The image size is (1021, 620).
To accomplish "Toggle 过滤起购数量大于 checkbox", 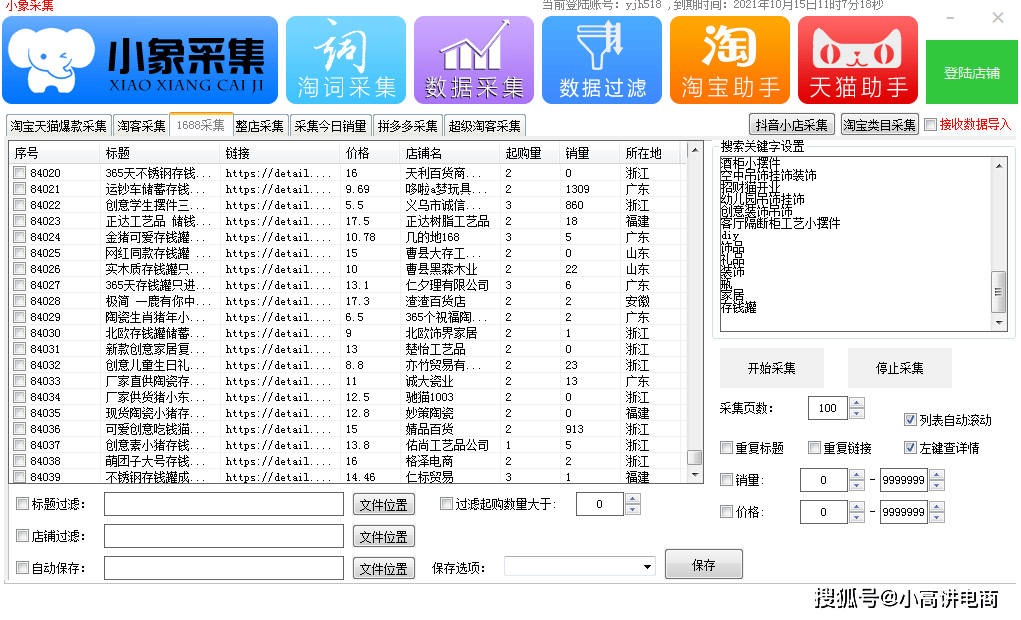I will click(x=446, y=503).
